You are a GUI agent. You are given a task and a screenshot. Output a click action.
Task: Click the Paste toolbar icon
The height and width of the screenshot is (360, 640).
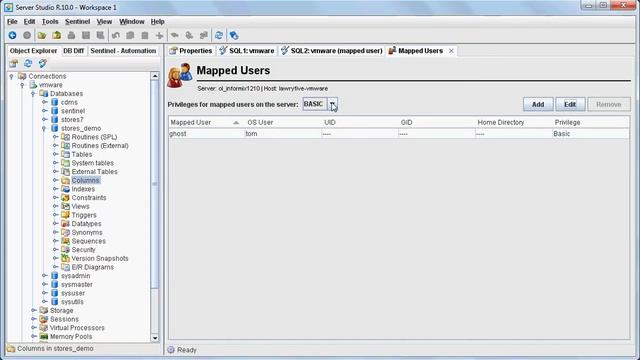click(x=144, y=36)
